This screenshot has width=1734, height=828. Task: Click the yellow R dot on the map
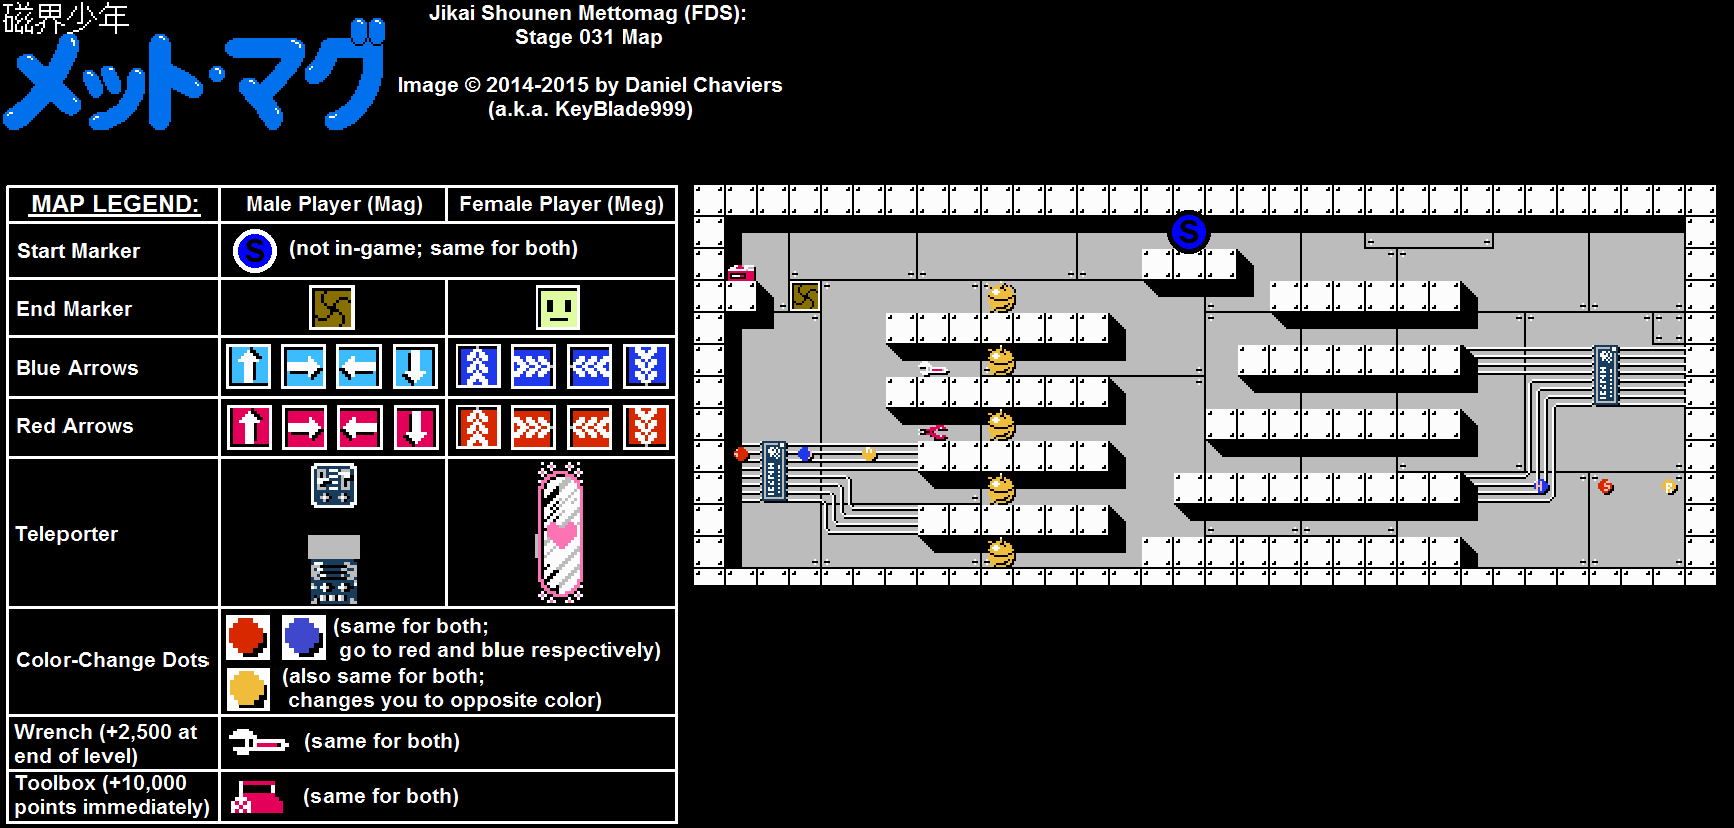pyautogui.click(x=1669, y=487)
